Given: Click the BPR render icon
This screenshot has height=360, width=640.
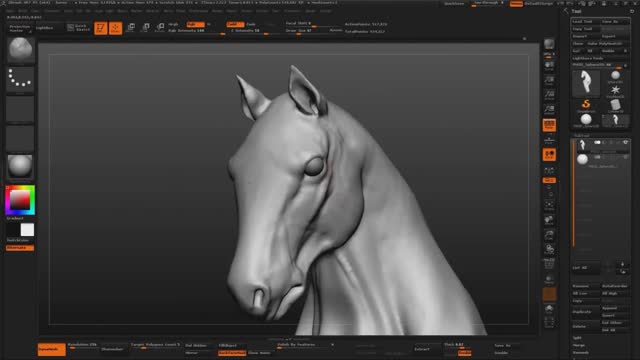Looking at the screenshot, I should (549, 44).
